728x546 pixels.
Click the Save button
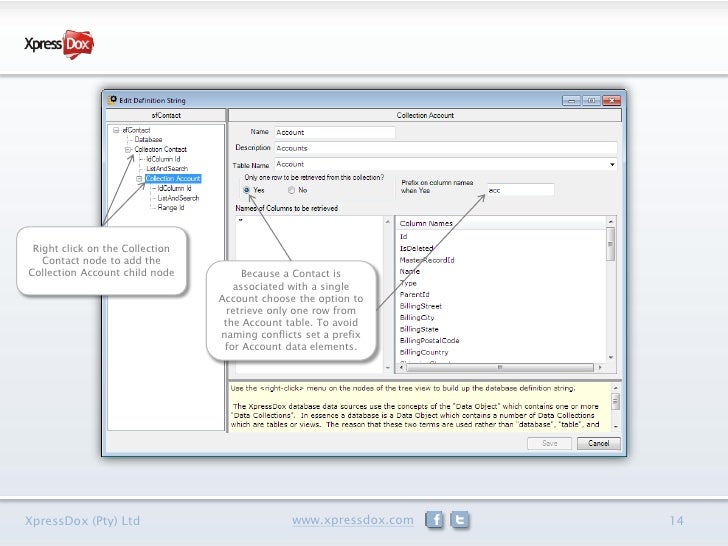point(550,443)
